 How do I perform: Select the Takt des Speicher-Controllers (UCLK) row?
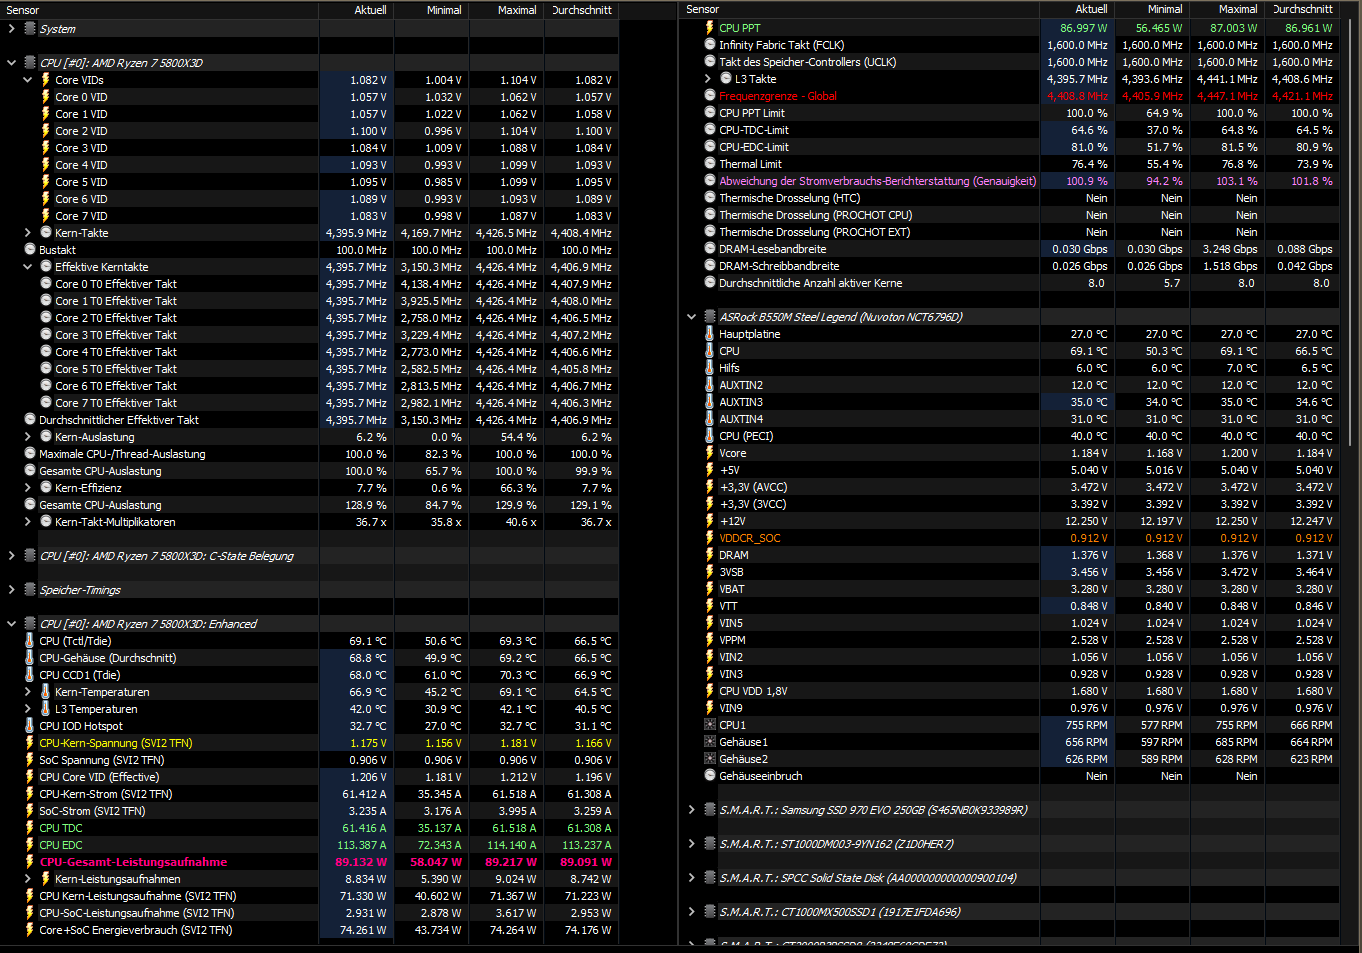[1010, 62]
